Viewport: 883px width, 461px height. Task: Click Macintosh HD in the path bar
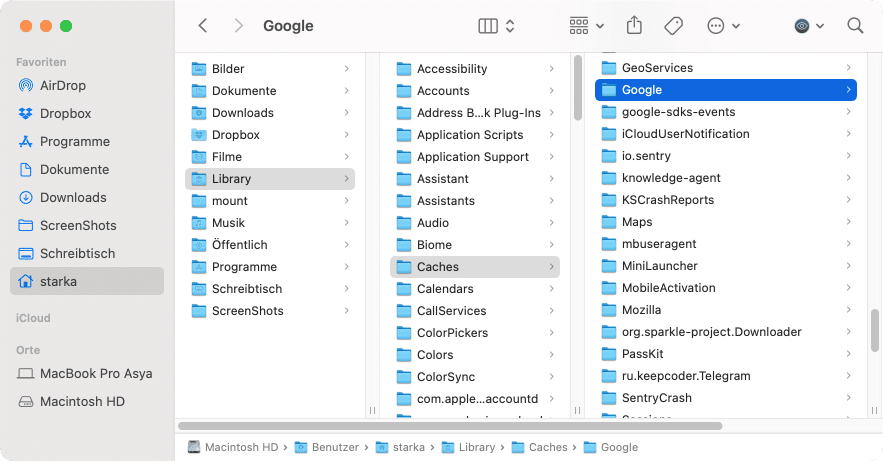tap(233, 447)
